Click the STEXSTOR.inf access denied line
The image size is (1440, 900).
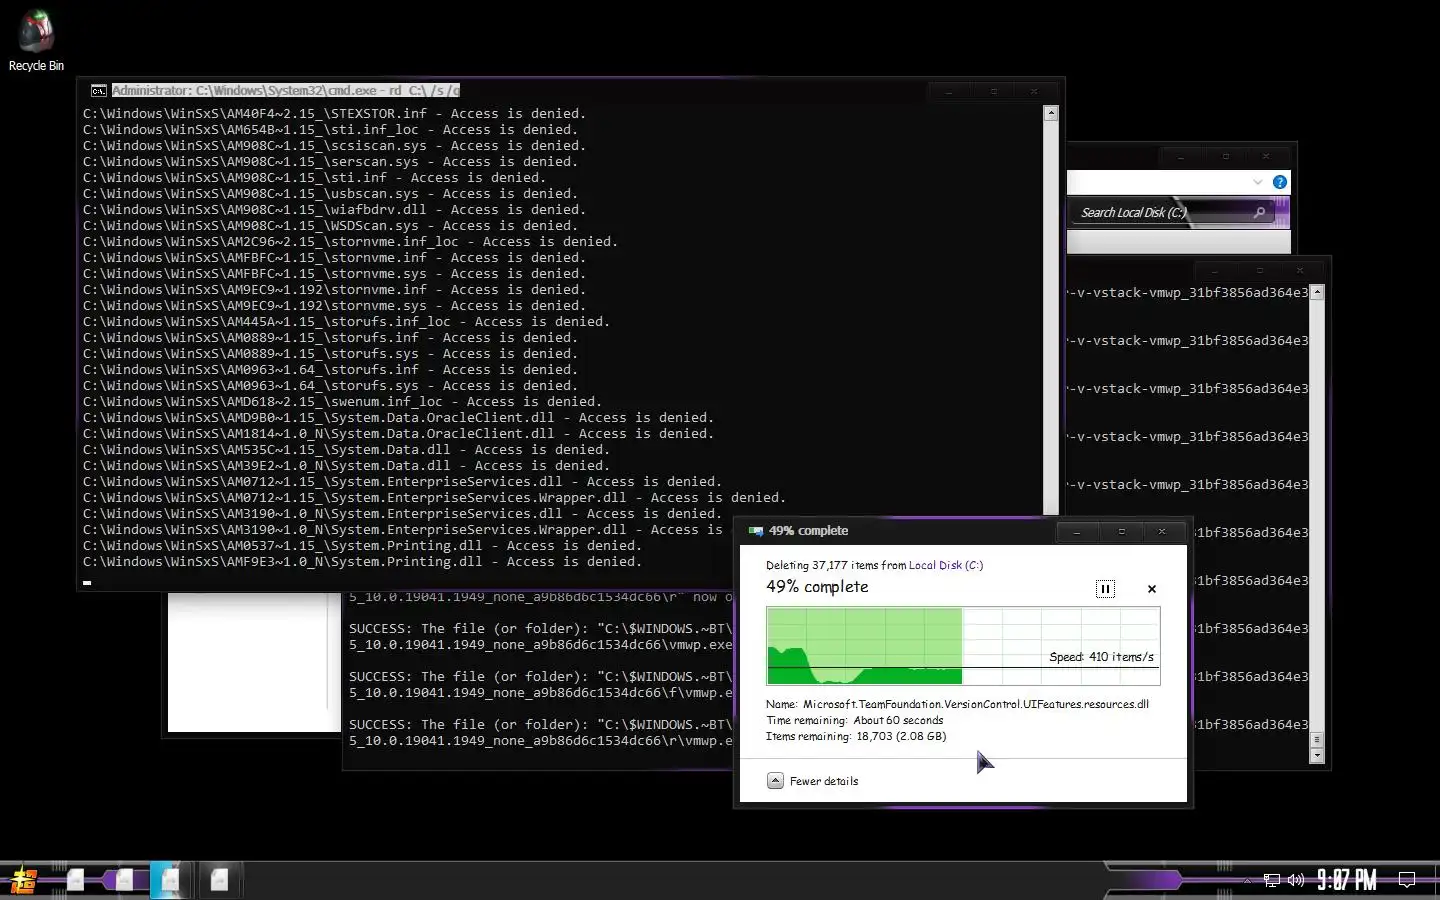[x=334, y=114]
